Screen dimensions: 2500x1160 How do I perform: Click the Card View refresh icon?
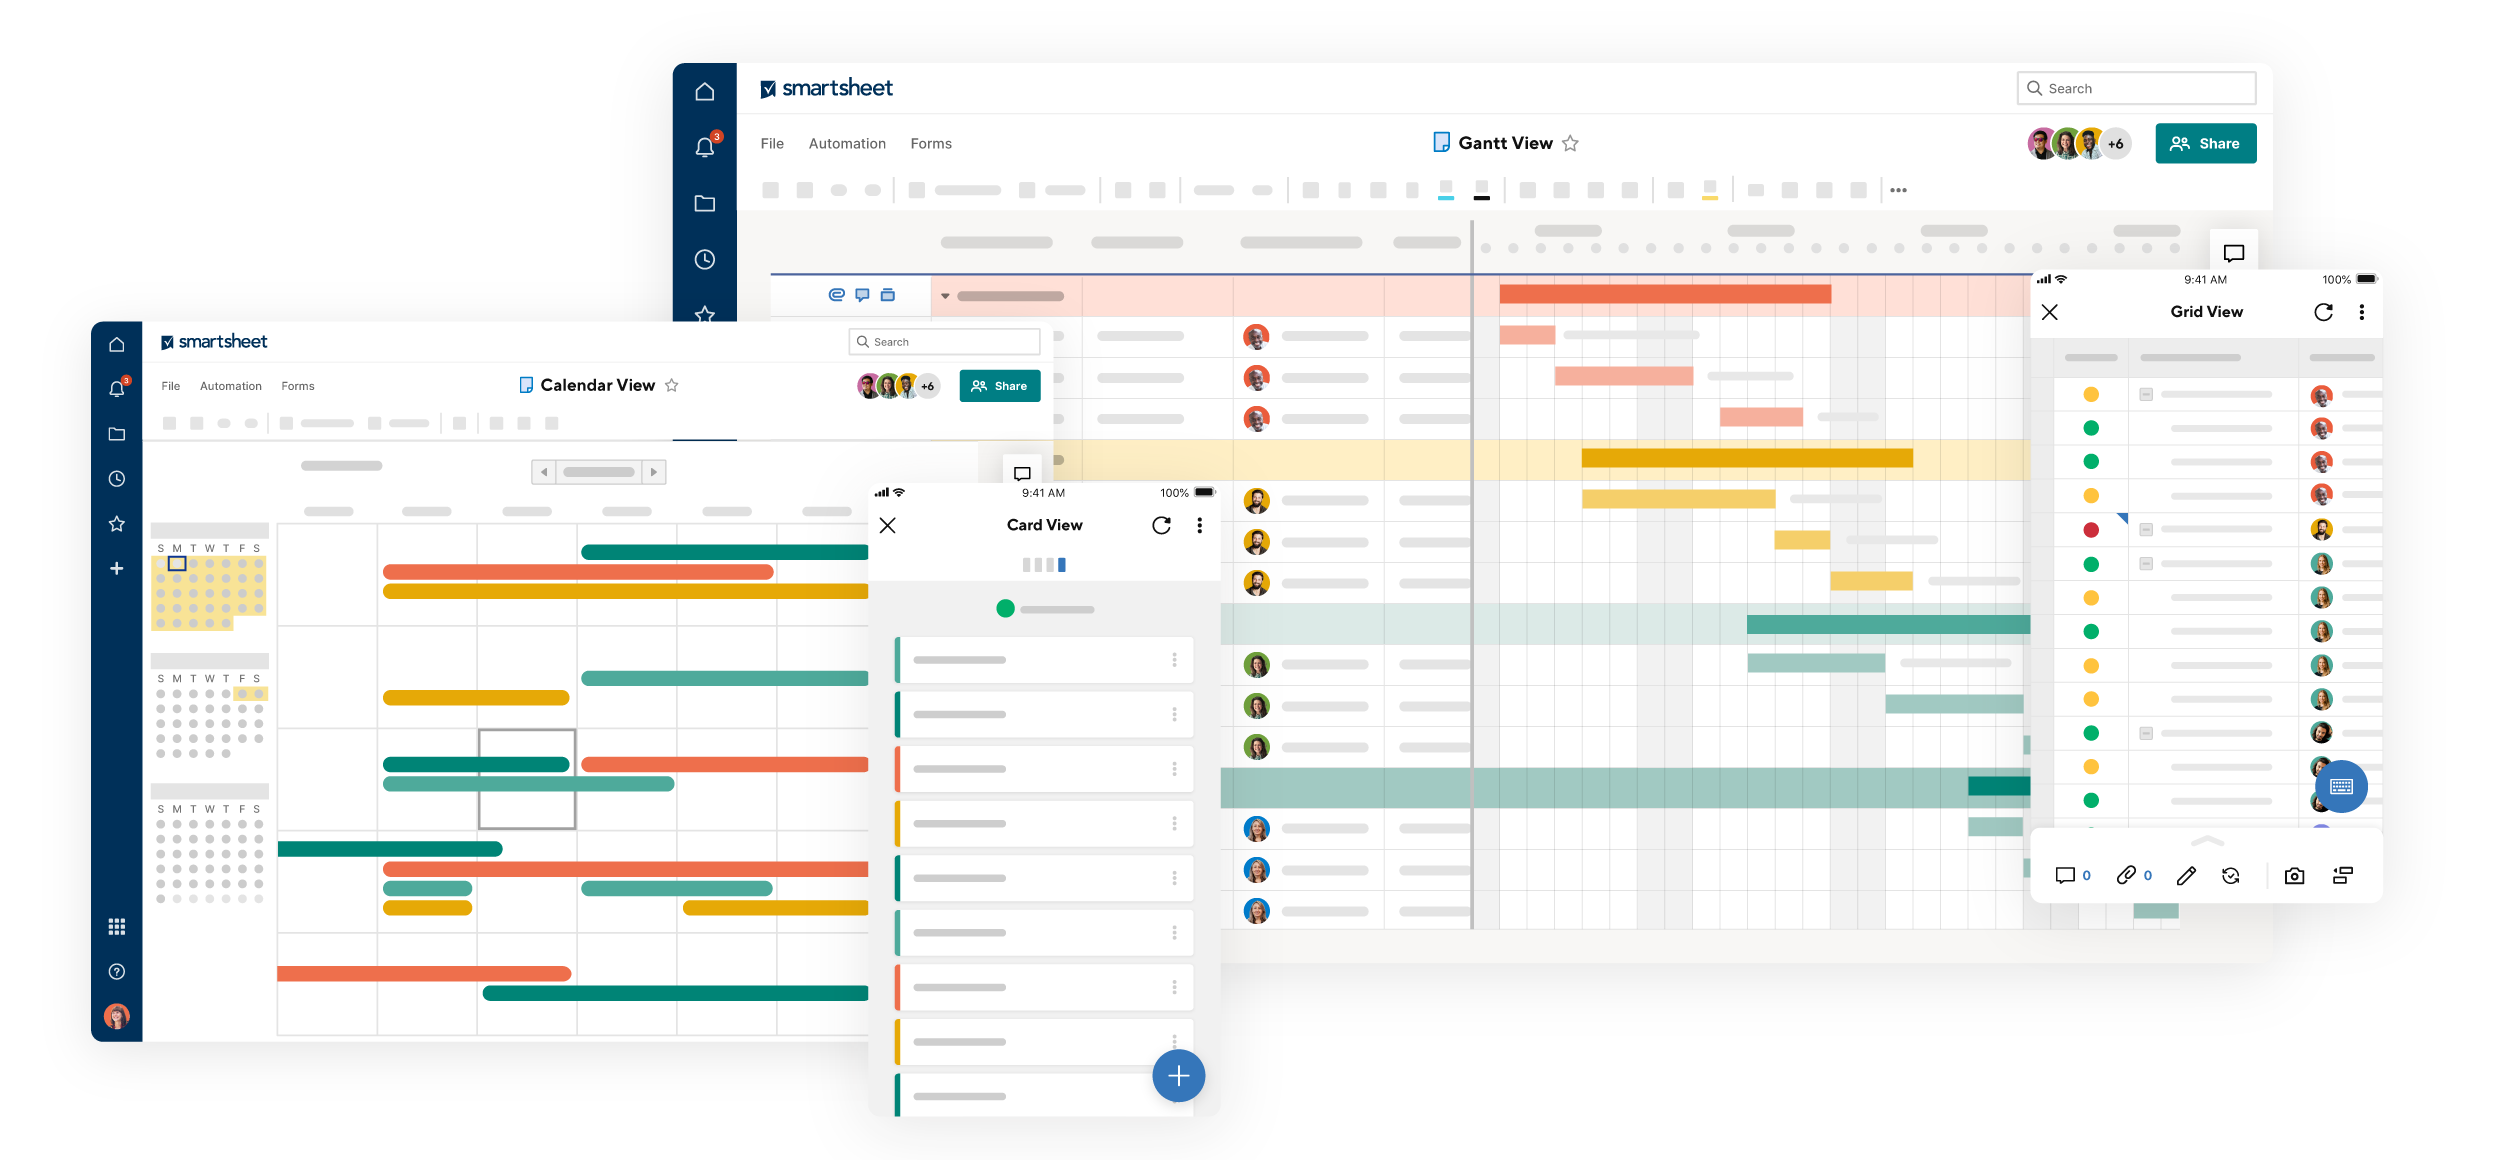click(x=1162, y=524)
